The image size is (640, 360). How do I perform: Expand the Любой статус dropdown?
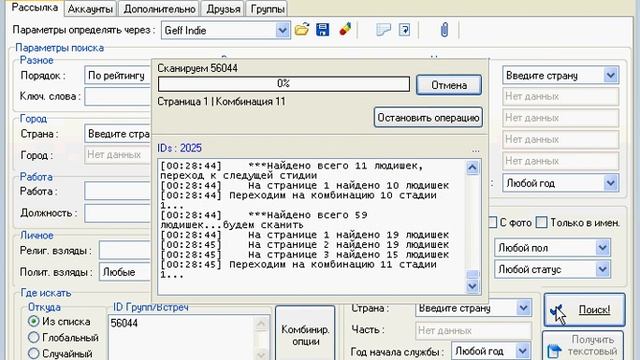click(602, 269)
